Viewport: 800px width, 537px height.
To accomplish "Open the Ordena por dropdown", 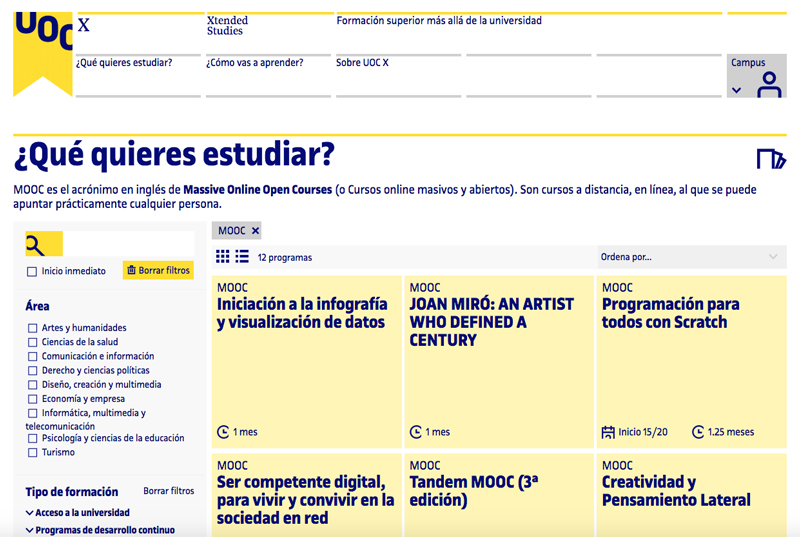I will (689, 257).
